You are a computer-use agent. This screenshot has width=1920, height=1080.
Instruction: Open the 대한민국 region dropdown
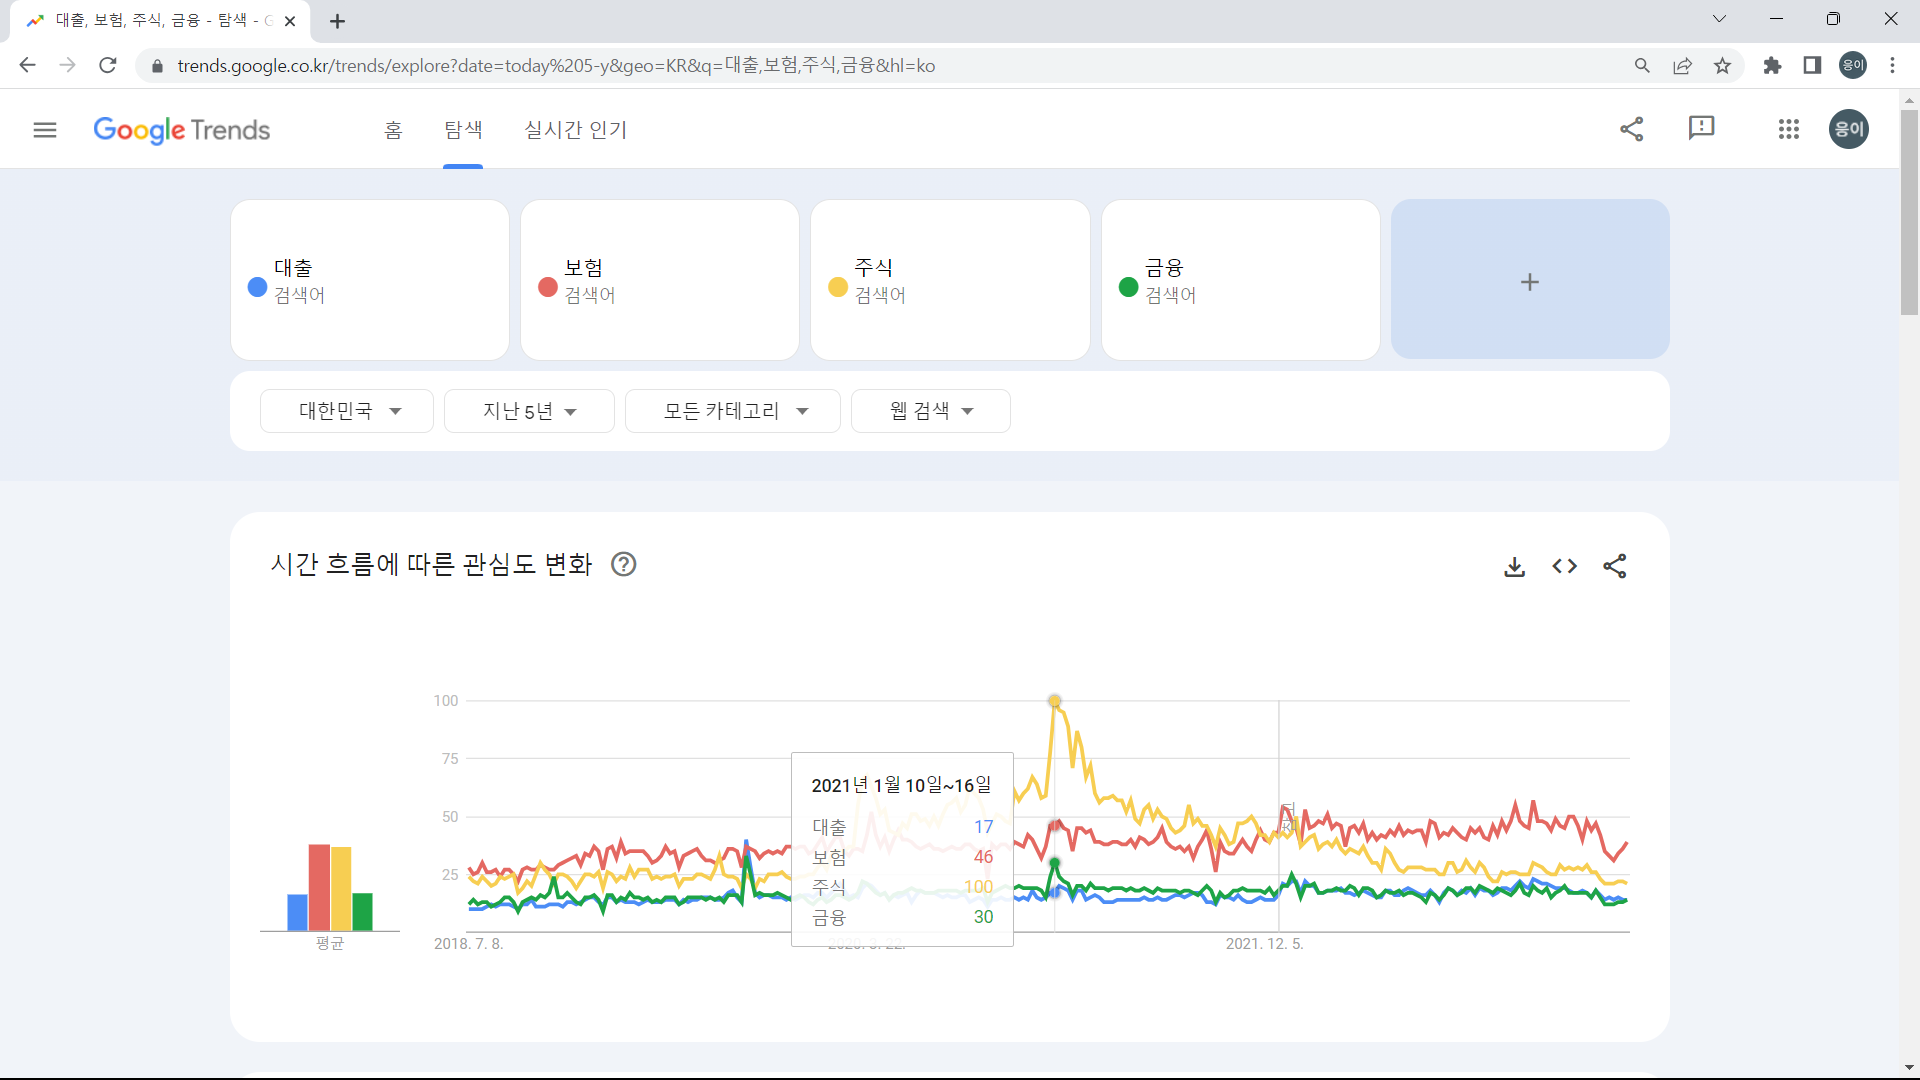click(346, 410)
